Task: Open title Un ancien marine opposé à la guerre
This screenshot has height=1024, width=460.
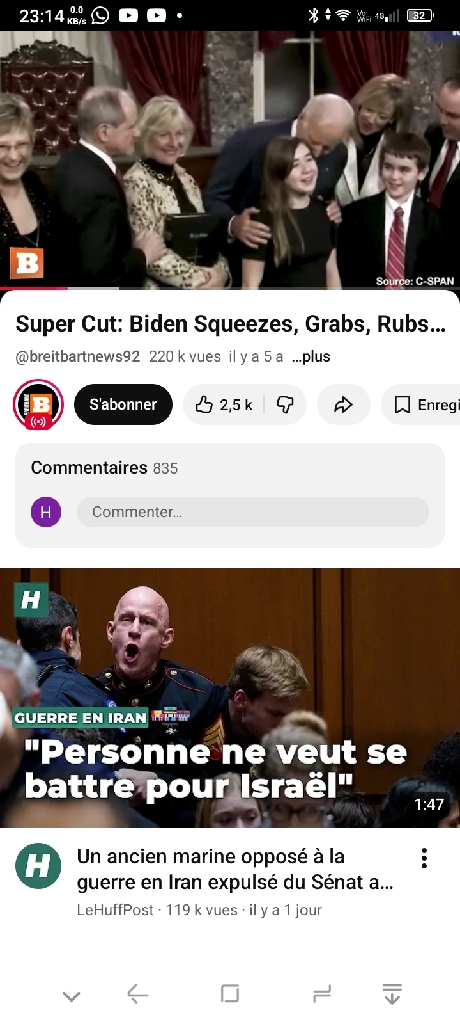Action: [235, 869]
